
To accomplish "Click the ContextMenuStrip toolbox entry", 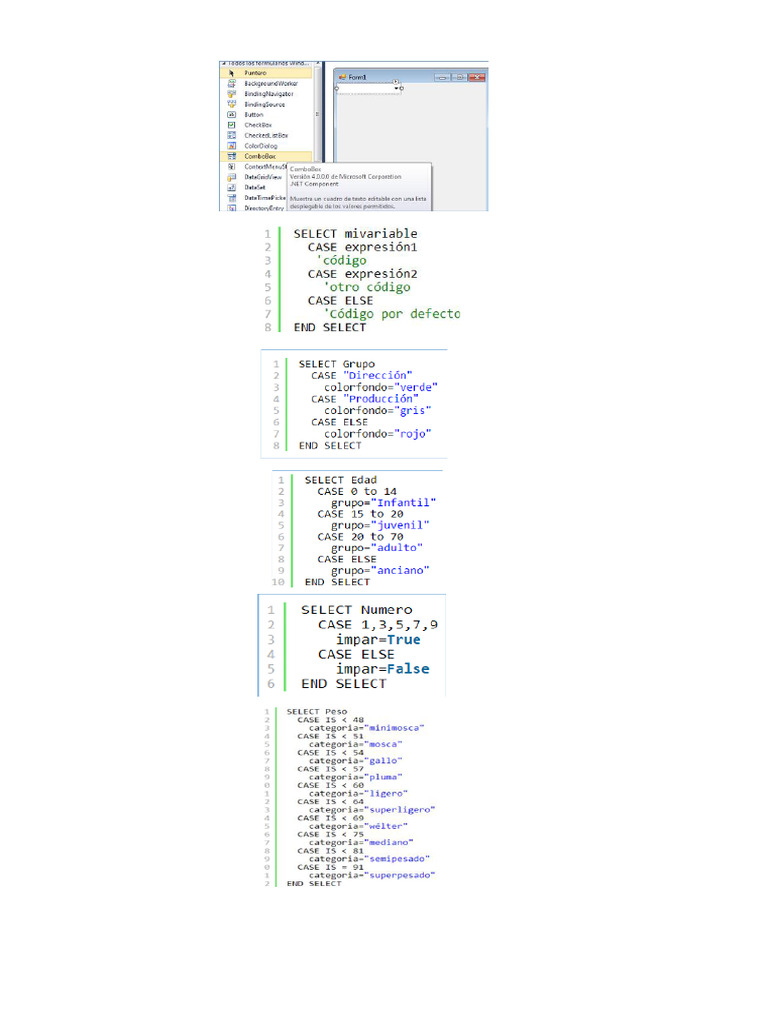I will 265,167.
